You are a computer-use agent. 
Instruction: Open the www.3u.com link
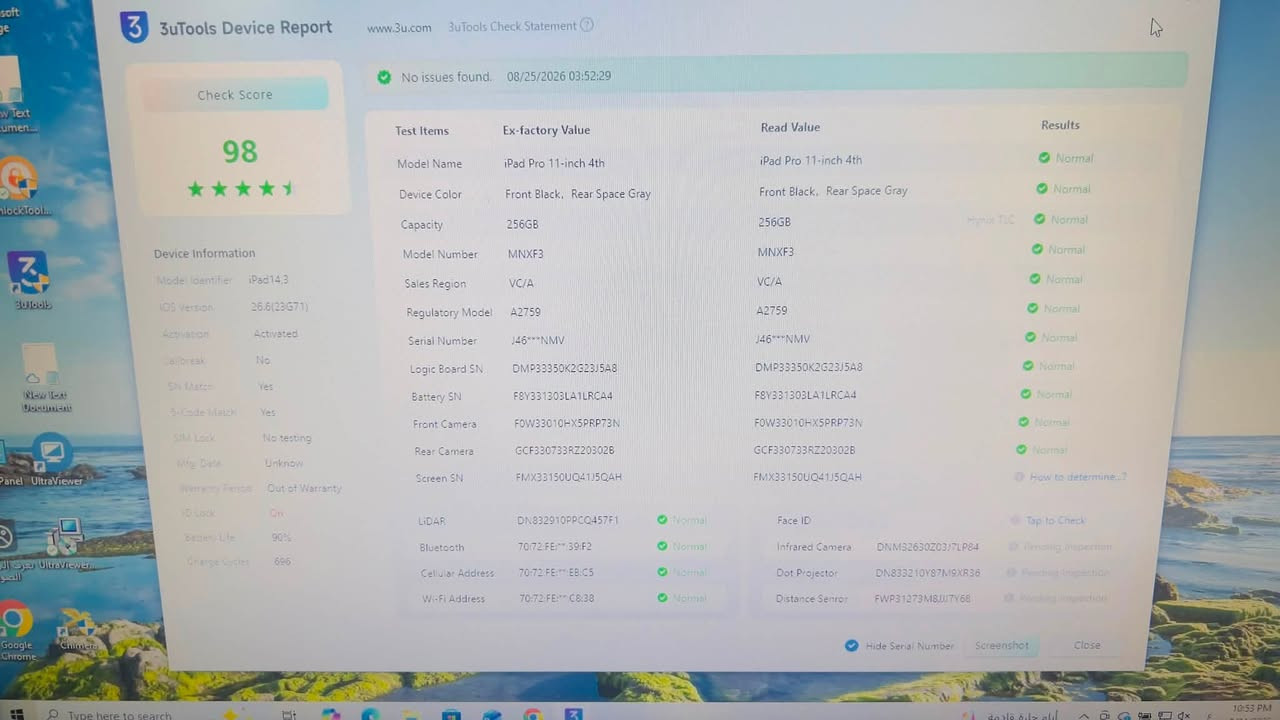(399, 28)
